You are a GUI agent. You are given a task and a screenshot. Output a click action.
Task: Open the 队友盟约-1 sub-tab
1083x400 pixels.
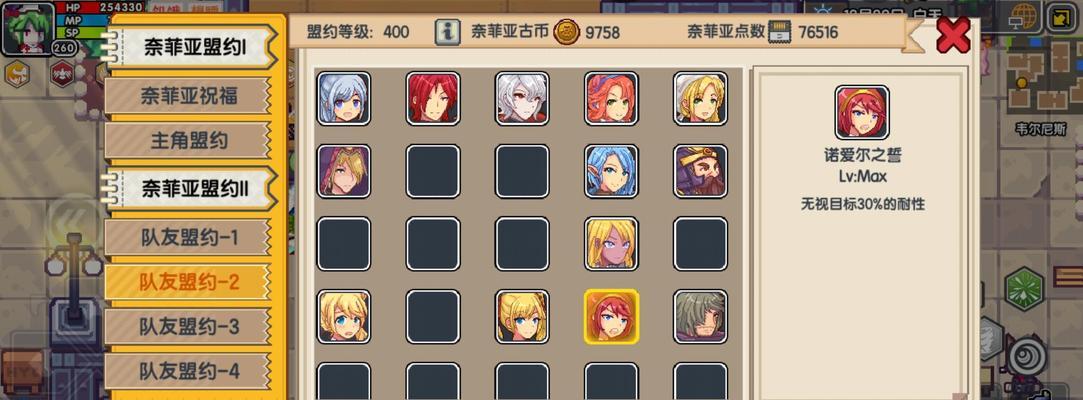click(189, 238)
